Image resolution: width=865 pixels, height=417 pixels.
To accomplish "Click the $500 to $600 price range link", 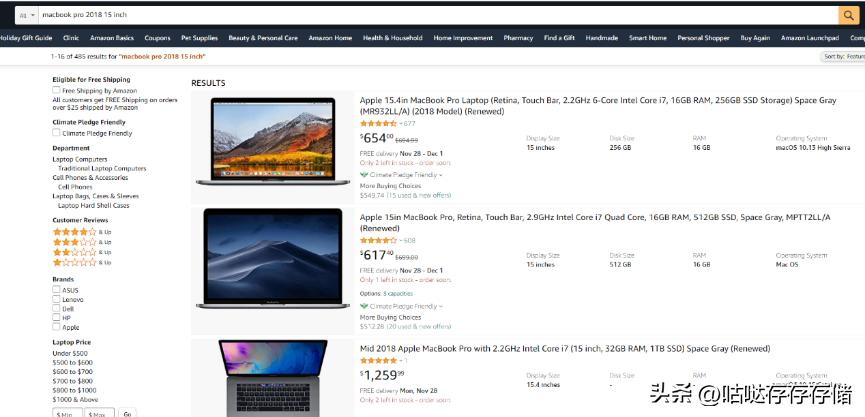I will (72, 362).
